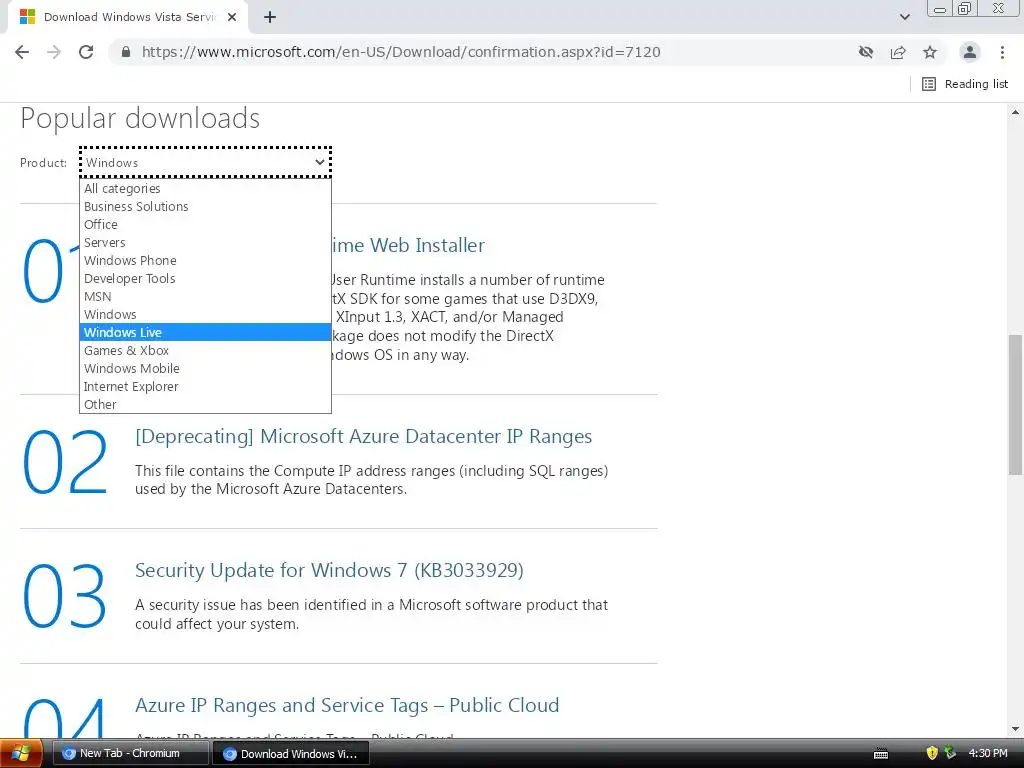
Task: Click the Azure Datacenters description text
Action: click(372, 480)
